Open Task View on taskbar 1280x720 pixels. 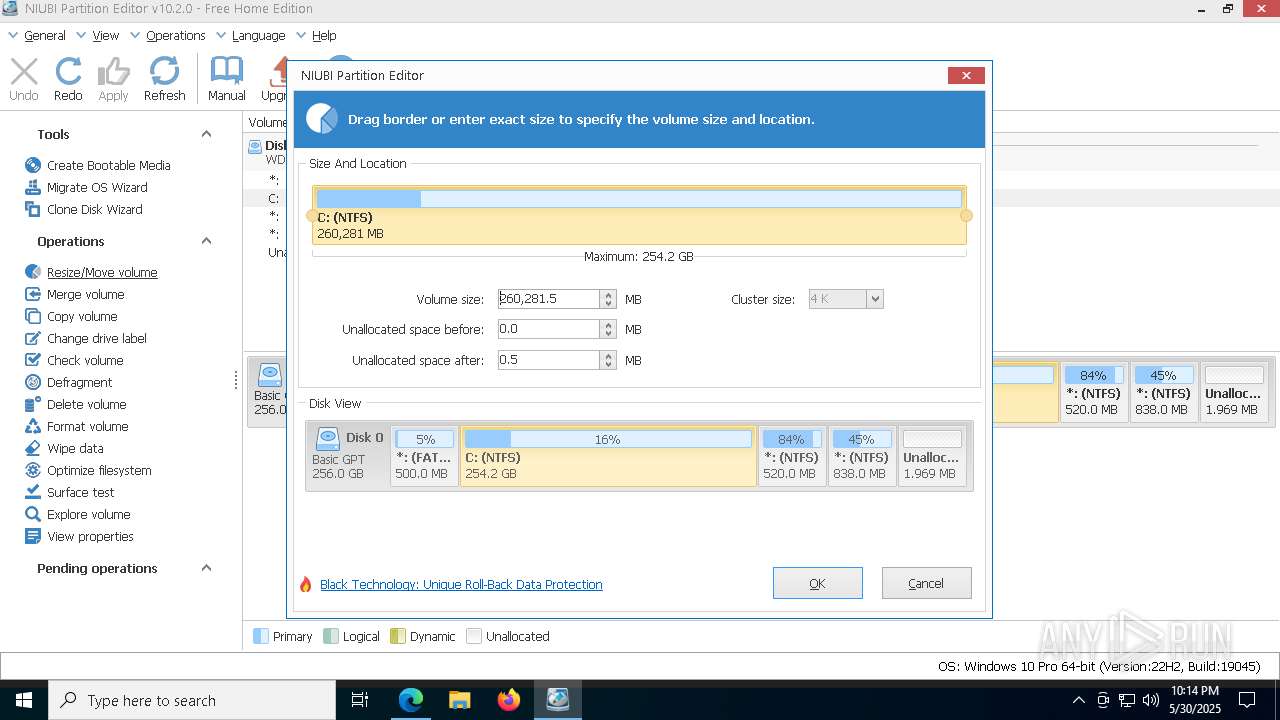click(360, 700)
